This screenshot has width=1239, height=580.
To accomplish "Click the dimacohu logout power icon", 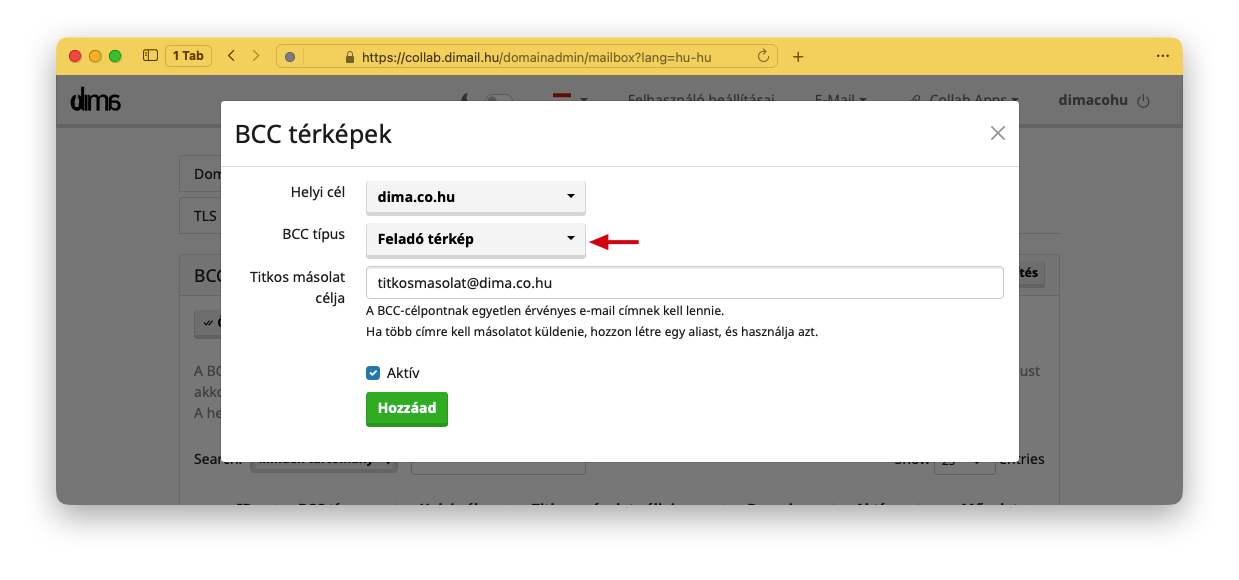I will 1144,101.
